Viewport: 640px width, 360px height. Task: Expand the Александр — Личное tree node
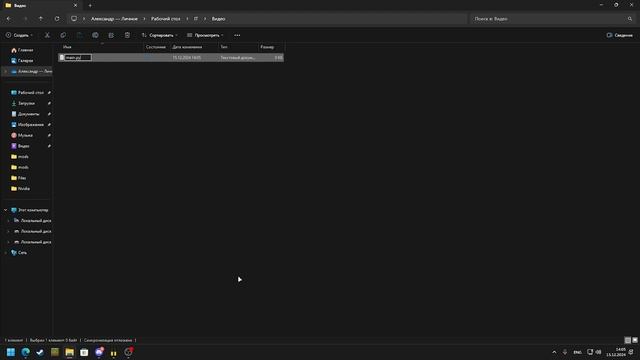(x=6, y=71)
